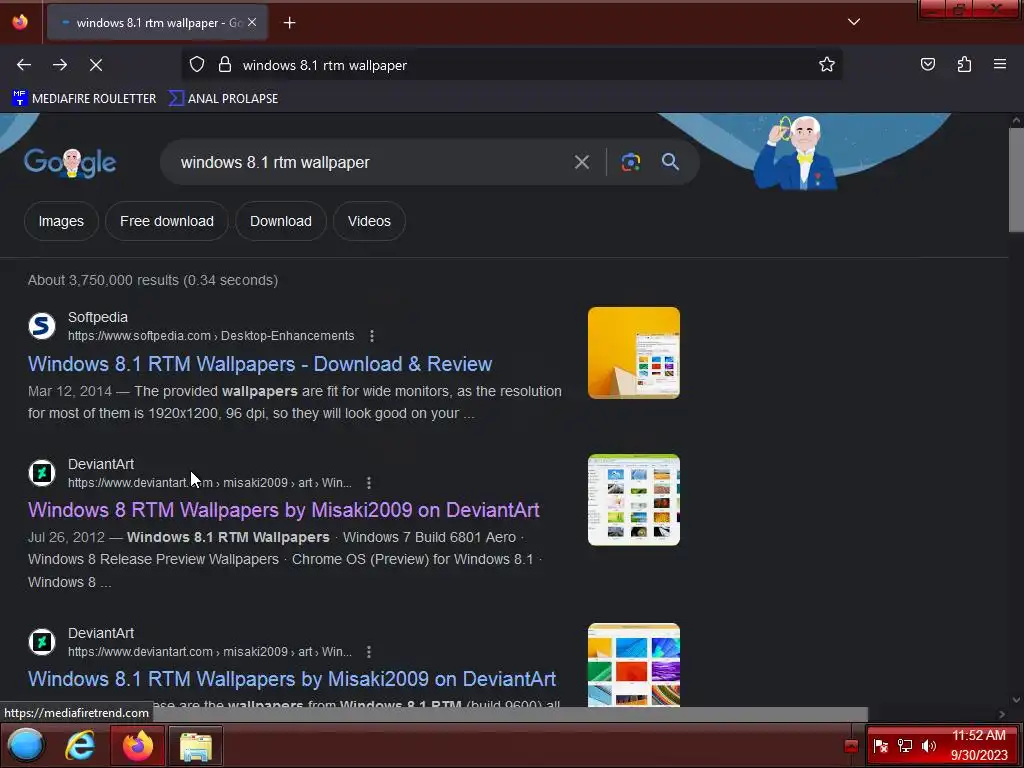Screen dimensions: 1024x768
Task: Select the Free download filter chip
Action: (167, 221)
